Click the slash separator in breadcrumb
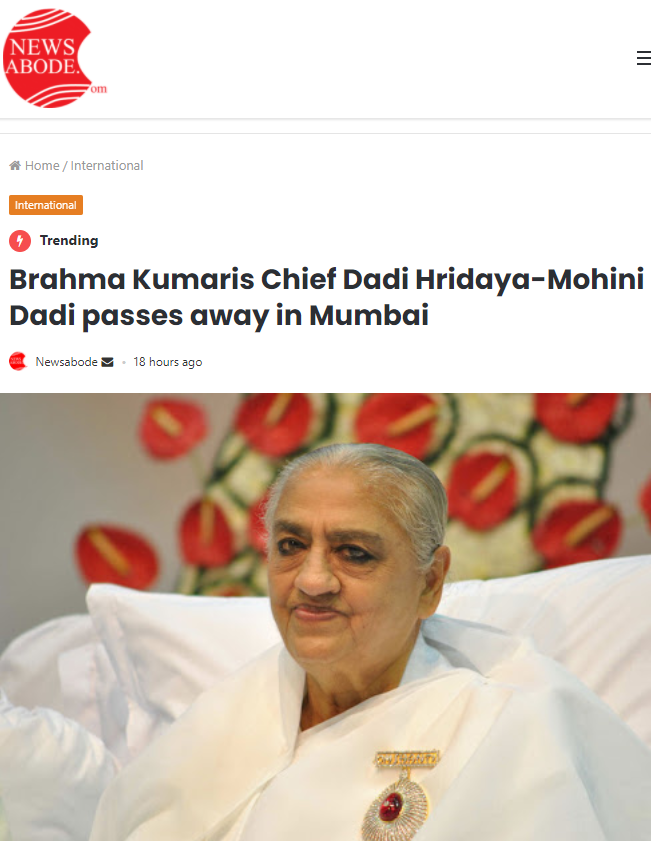This screenshot has width=651, height=841. tap(65, 166)
